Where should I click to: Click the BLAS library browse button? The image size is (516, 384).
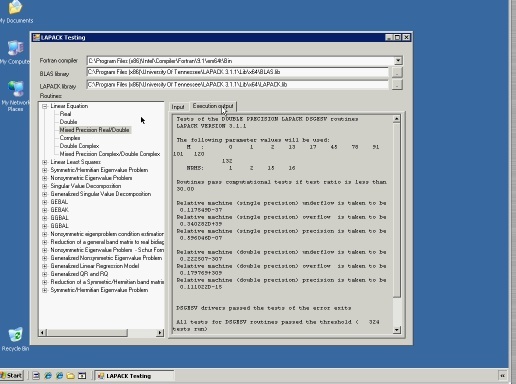point(397,72)
